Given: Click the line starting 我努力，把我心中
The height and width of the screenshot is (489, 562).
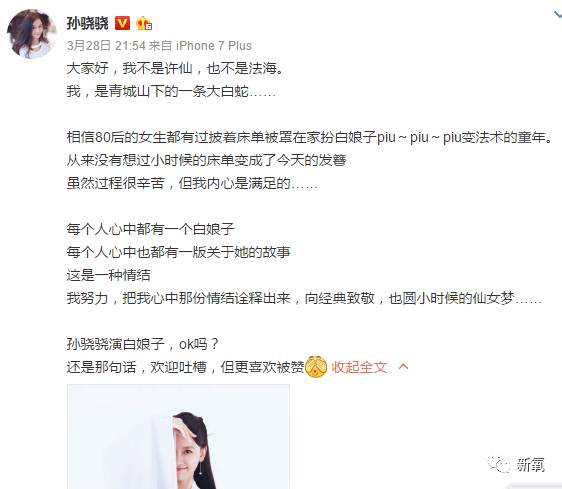Looking at the screenshot, I should 304,298.
